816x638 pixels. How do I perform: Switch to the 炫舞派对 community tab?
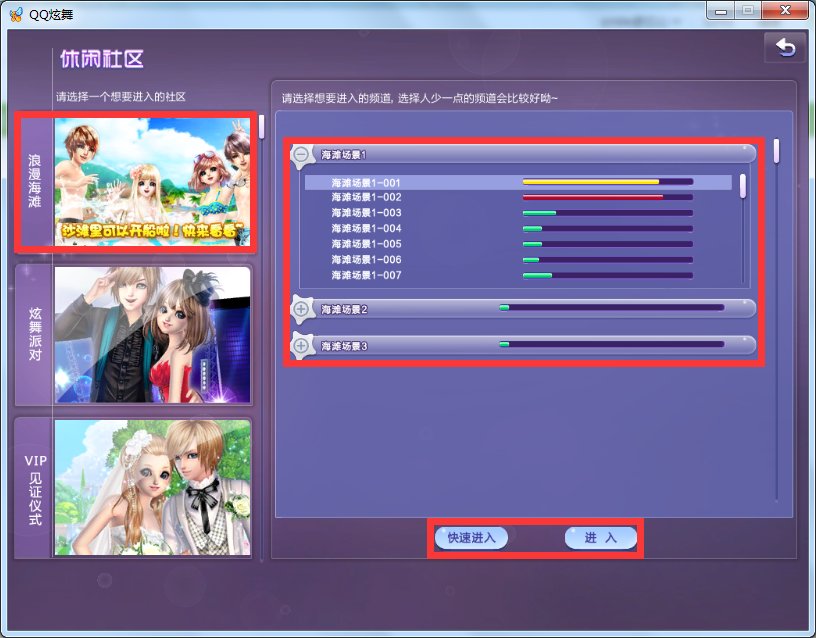click(33, 331)
